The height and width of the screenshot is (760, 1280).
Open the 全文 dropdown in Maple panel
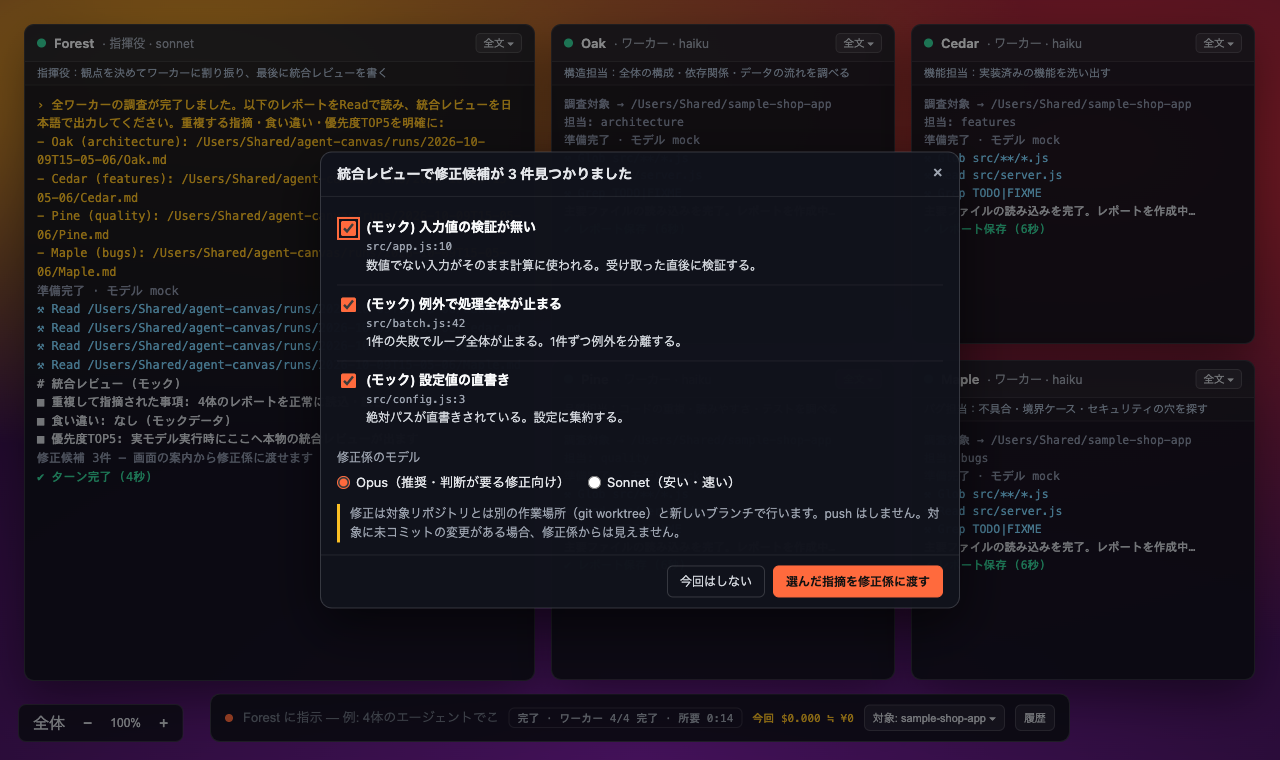[x=1218, y=379]
